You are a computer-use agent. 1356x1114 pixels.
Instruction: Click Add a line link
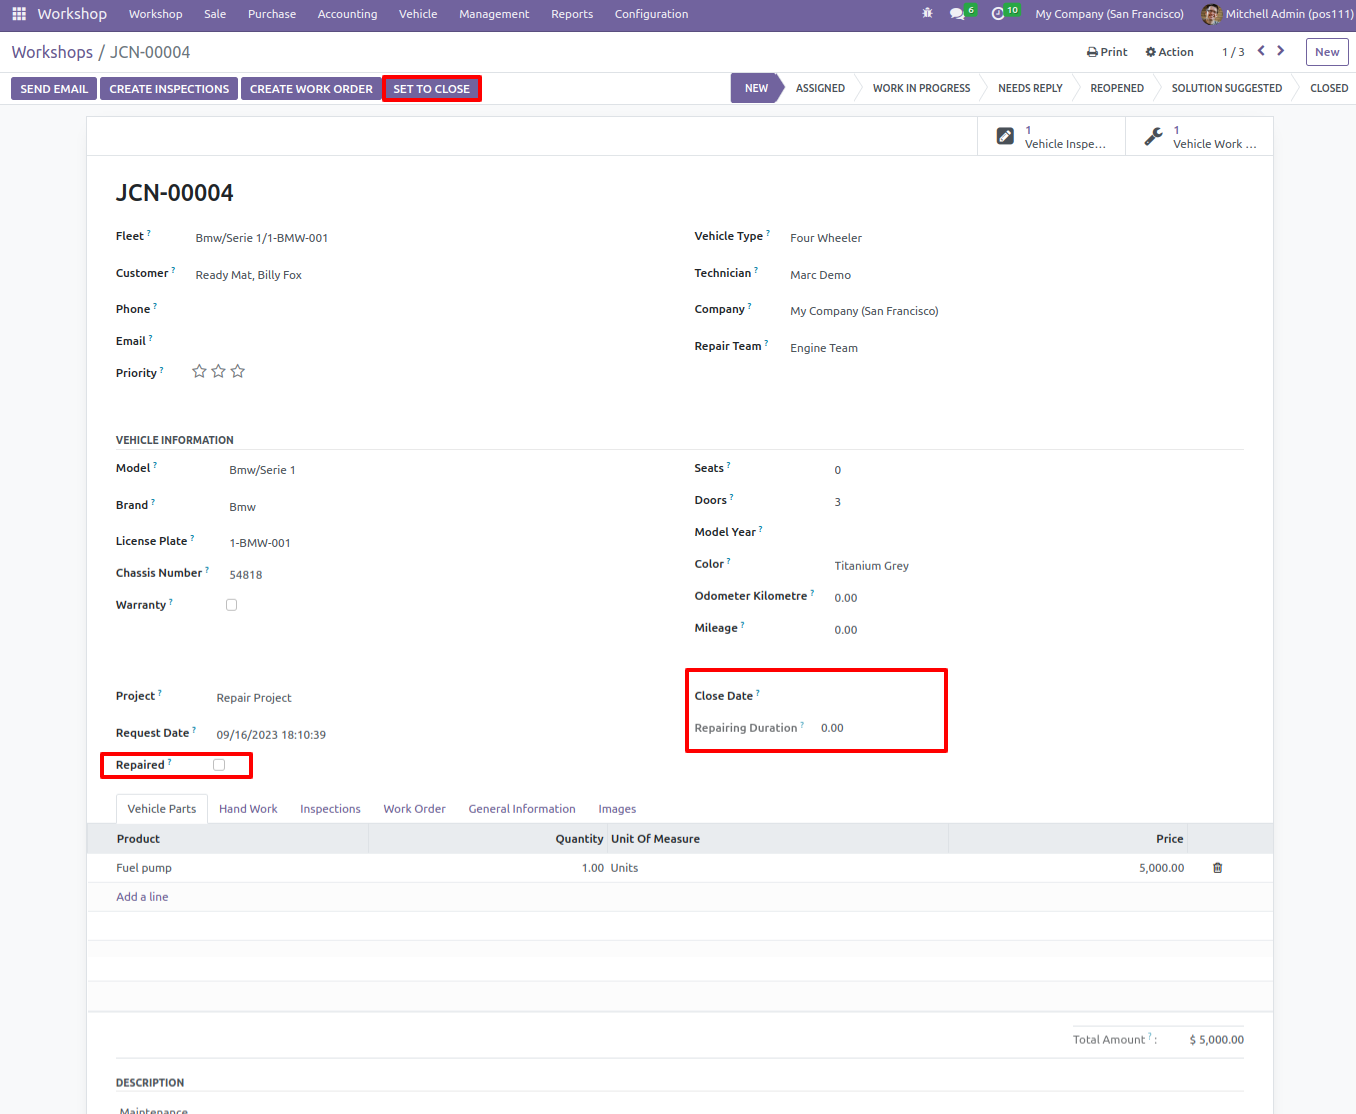[142, 897]
